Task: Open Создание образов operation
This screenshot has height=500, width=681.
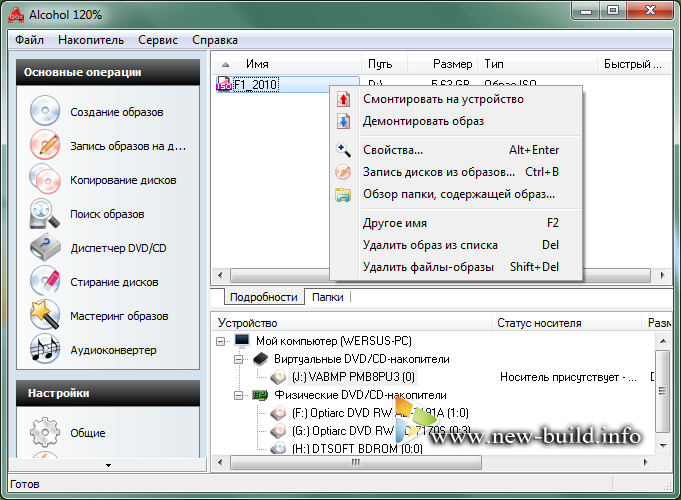Action: click(116, 112)
